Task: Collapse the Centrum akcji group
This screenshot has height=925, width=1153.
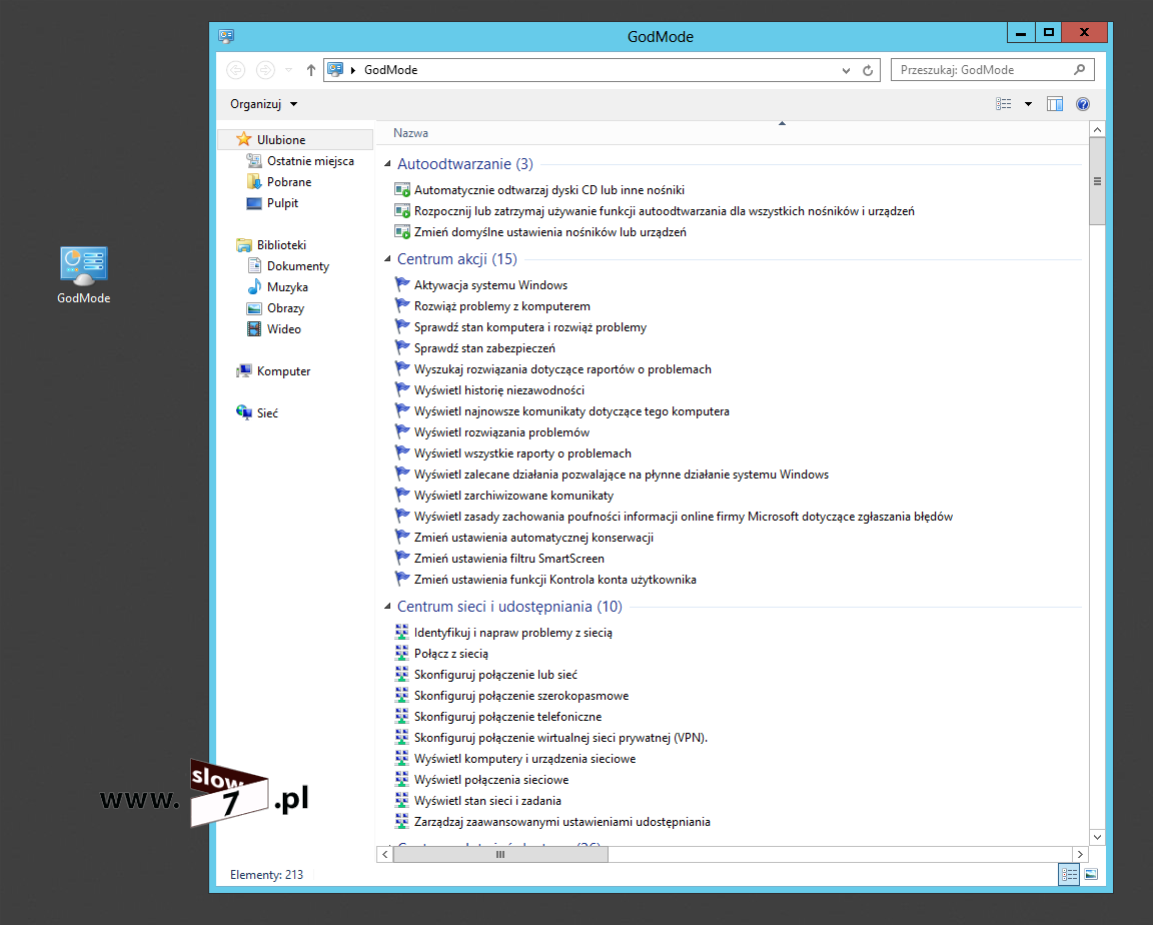Action: pyautogui.click(x=388, y=259)
